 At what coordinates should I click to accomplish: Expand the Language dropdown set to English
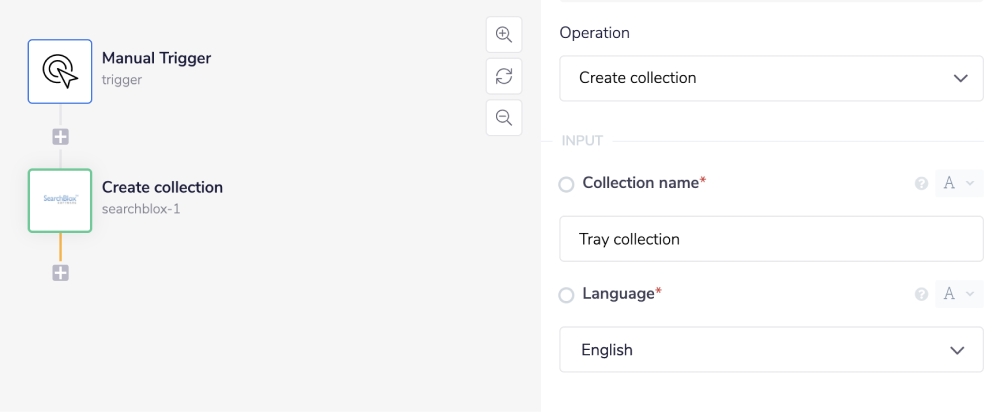point(771,350)
